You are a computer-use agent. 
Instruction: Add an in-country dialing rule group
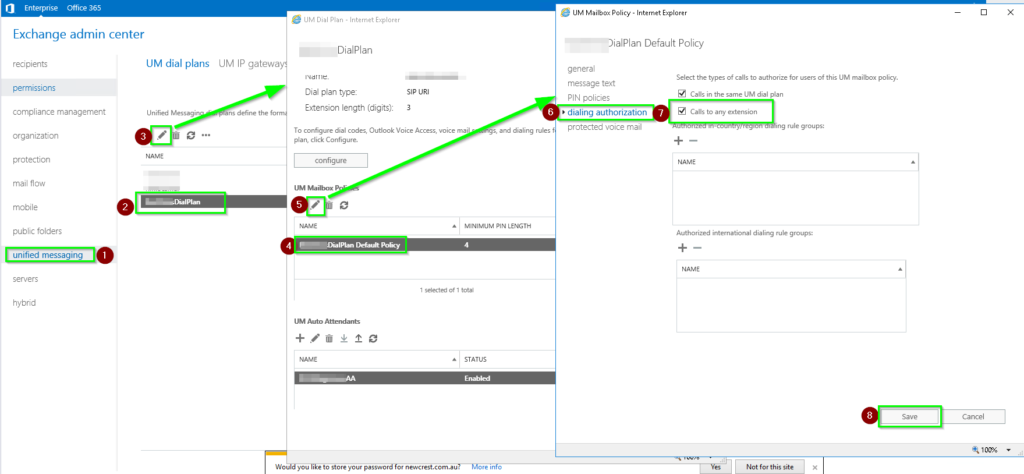pyautogui.click(x=679, y=140)
